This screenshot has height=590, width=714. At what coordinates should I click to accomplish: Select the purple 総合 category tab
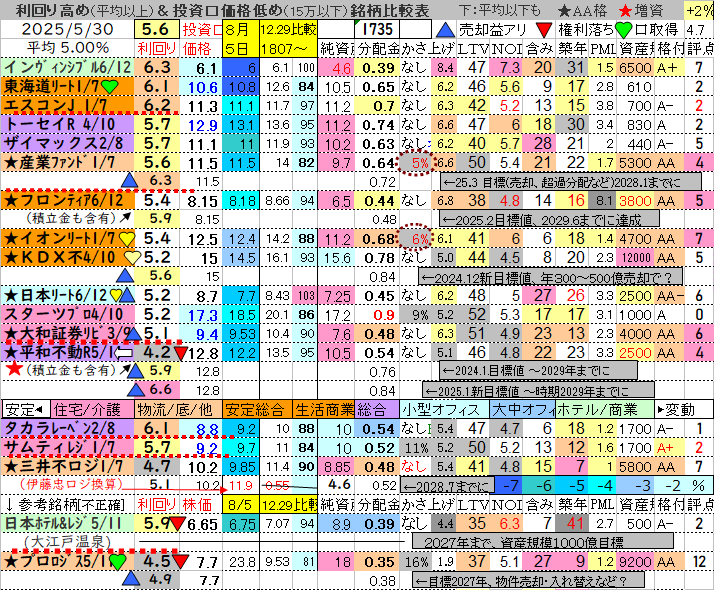click(377, 410)
